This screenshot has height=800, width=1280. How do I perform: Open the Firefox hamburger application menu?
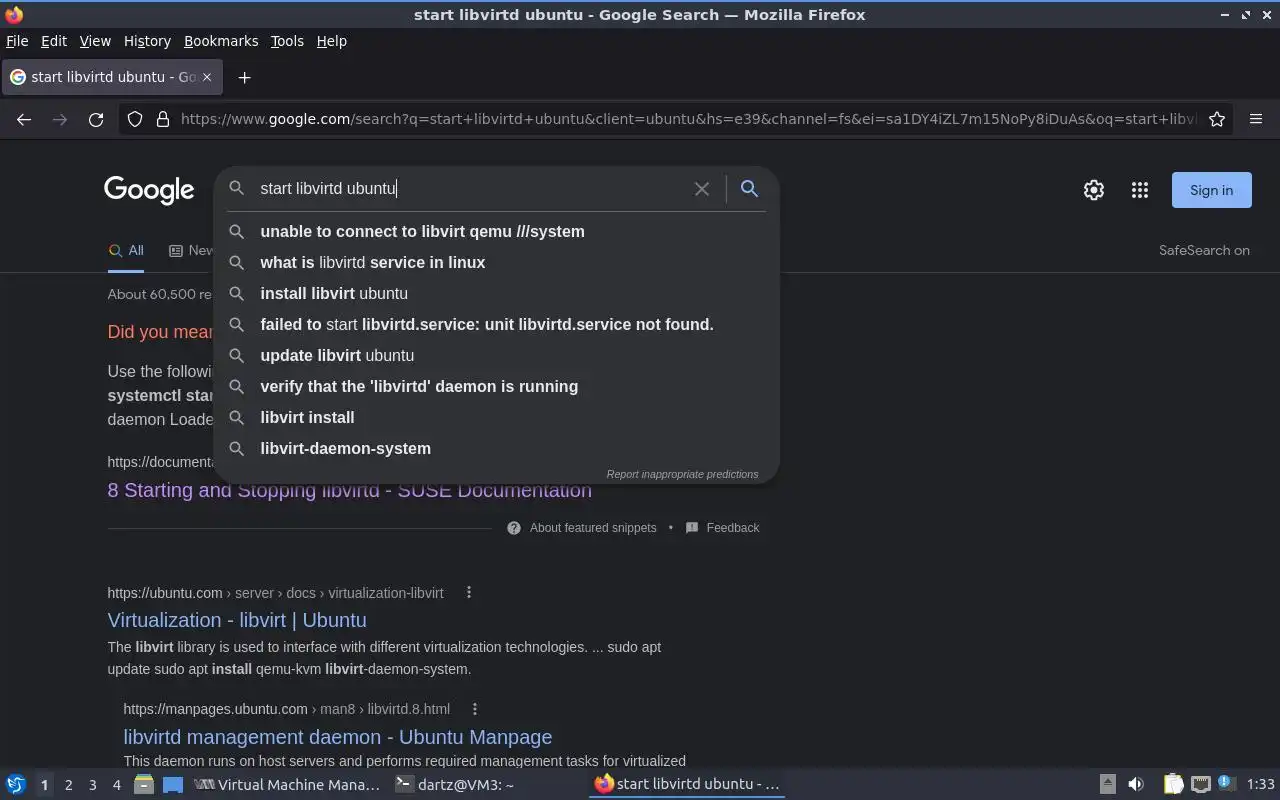pos(1256,119)
